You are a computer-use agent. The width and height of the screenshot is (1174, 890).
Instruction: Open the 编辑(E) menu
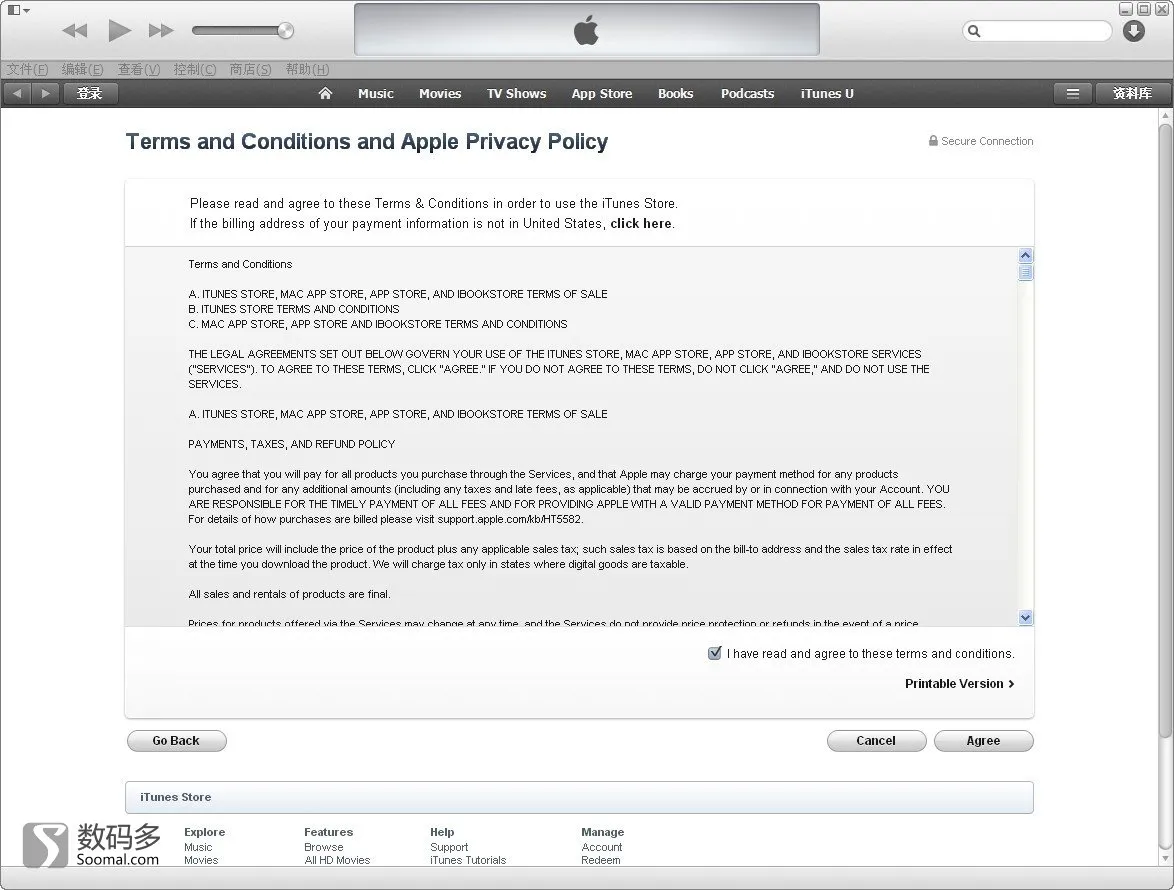click(82, 70)
